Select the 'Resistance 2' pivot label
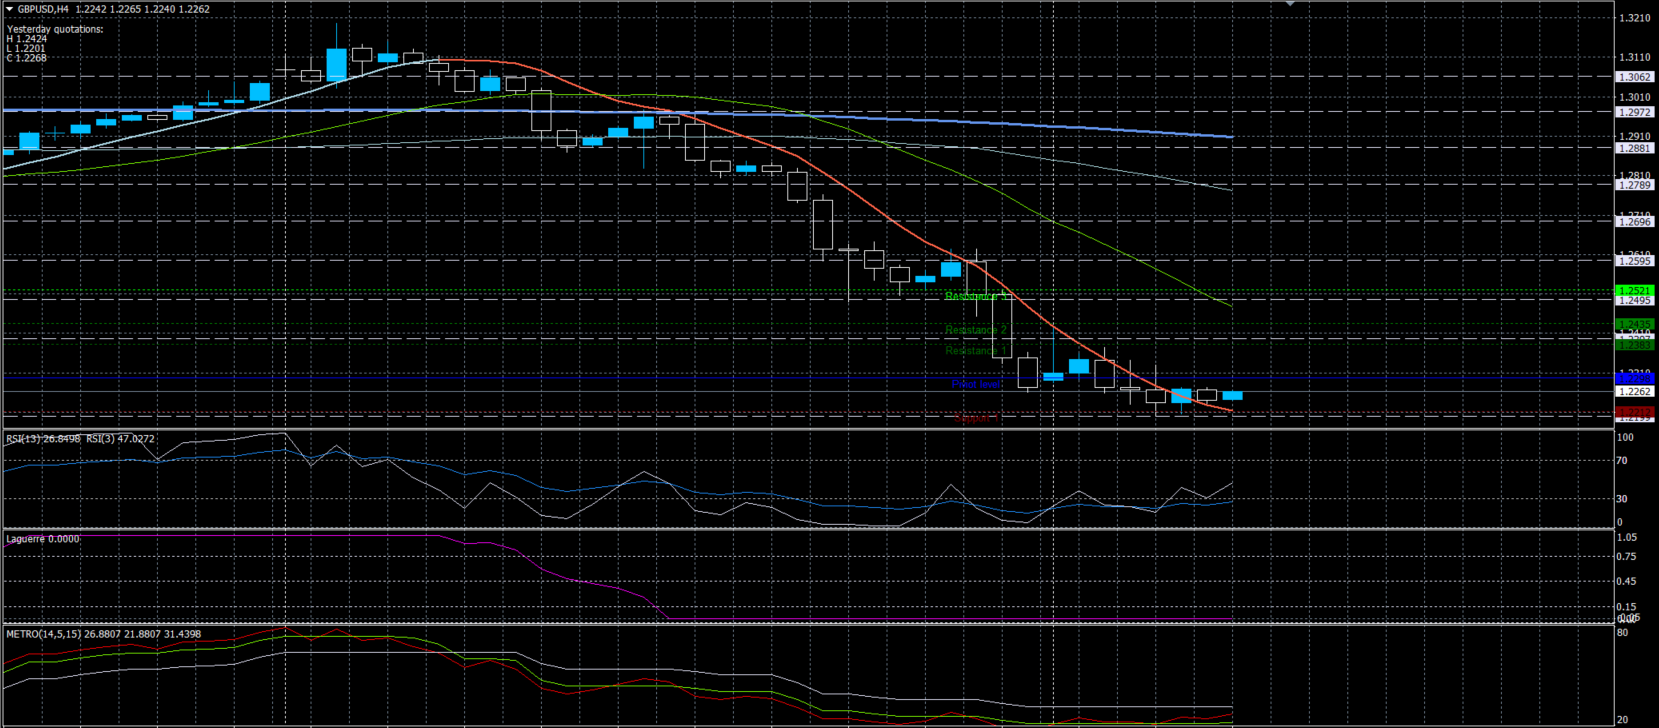This screenshot has width=1659, height=728. click(x=976, y=330)
